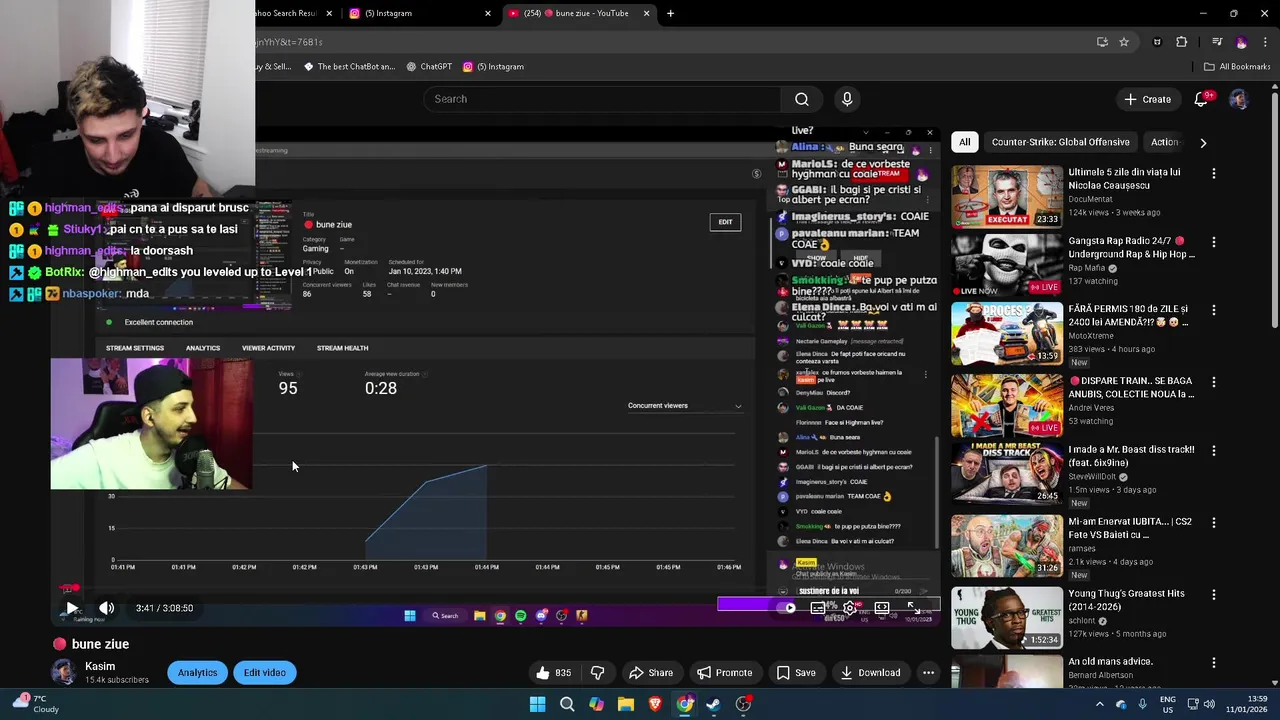Click Create button in YouTube header
Viewport: 1280px width, 720px height.
click(1147, 99)
